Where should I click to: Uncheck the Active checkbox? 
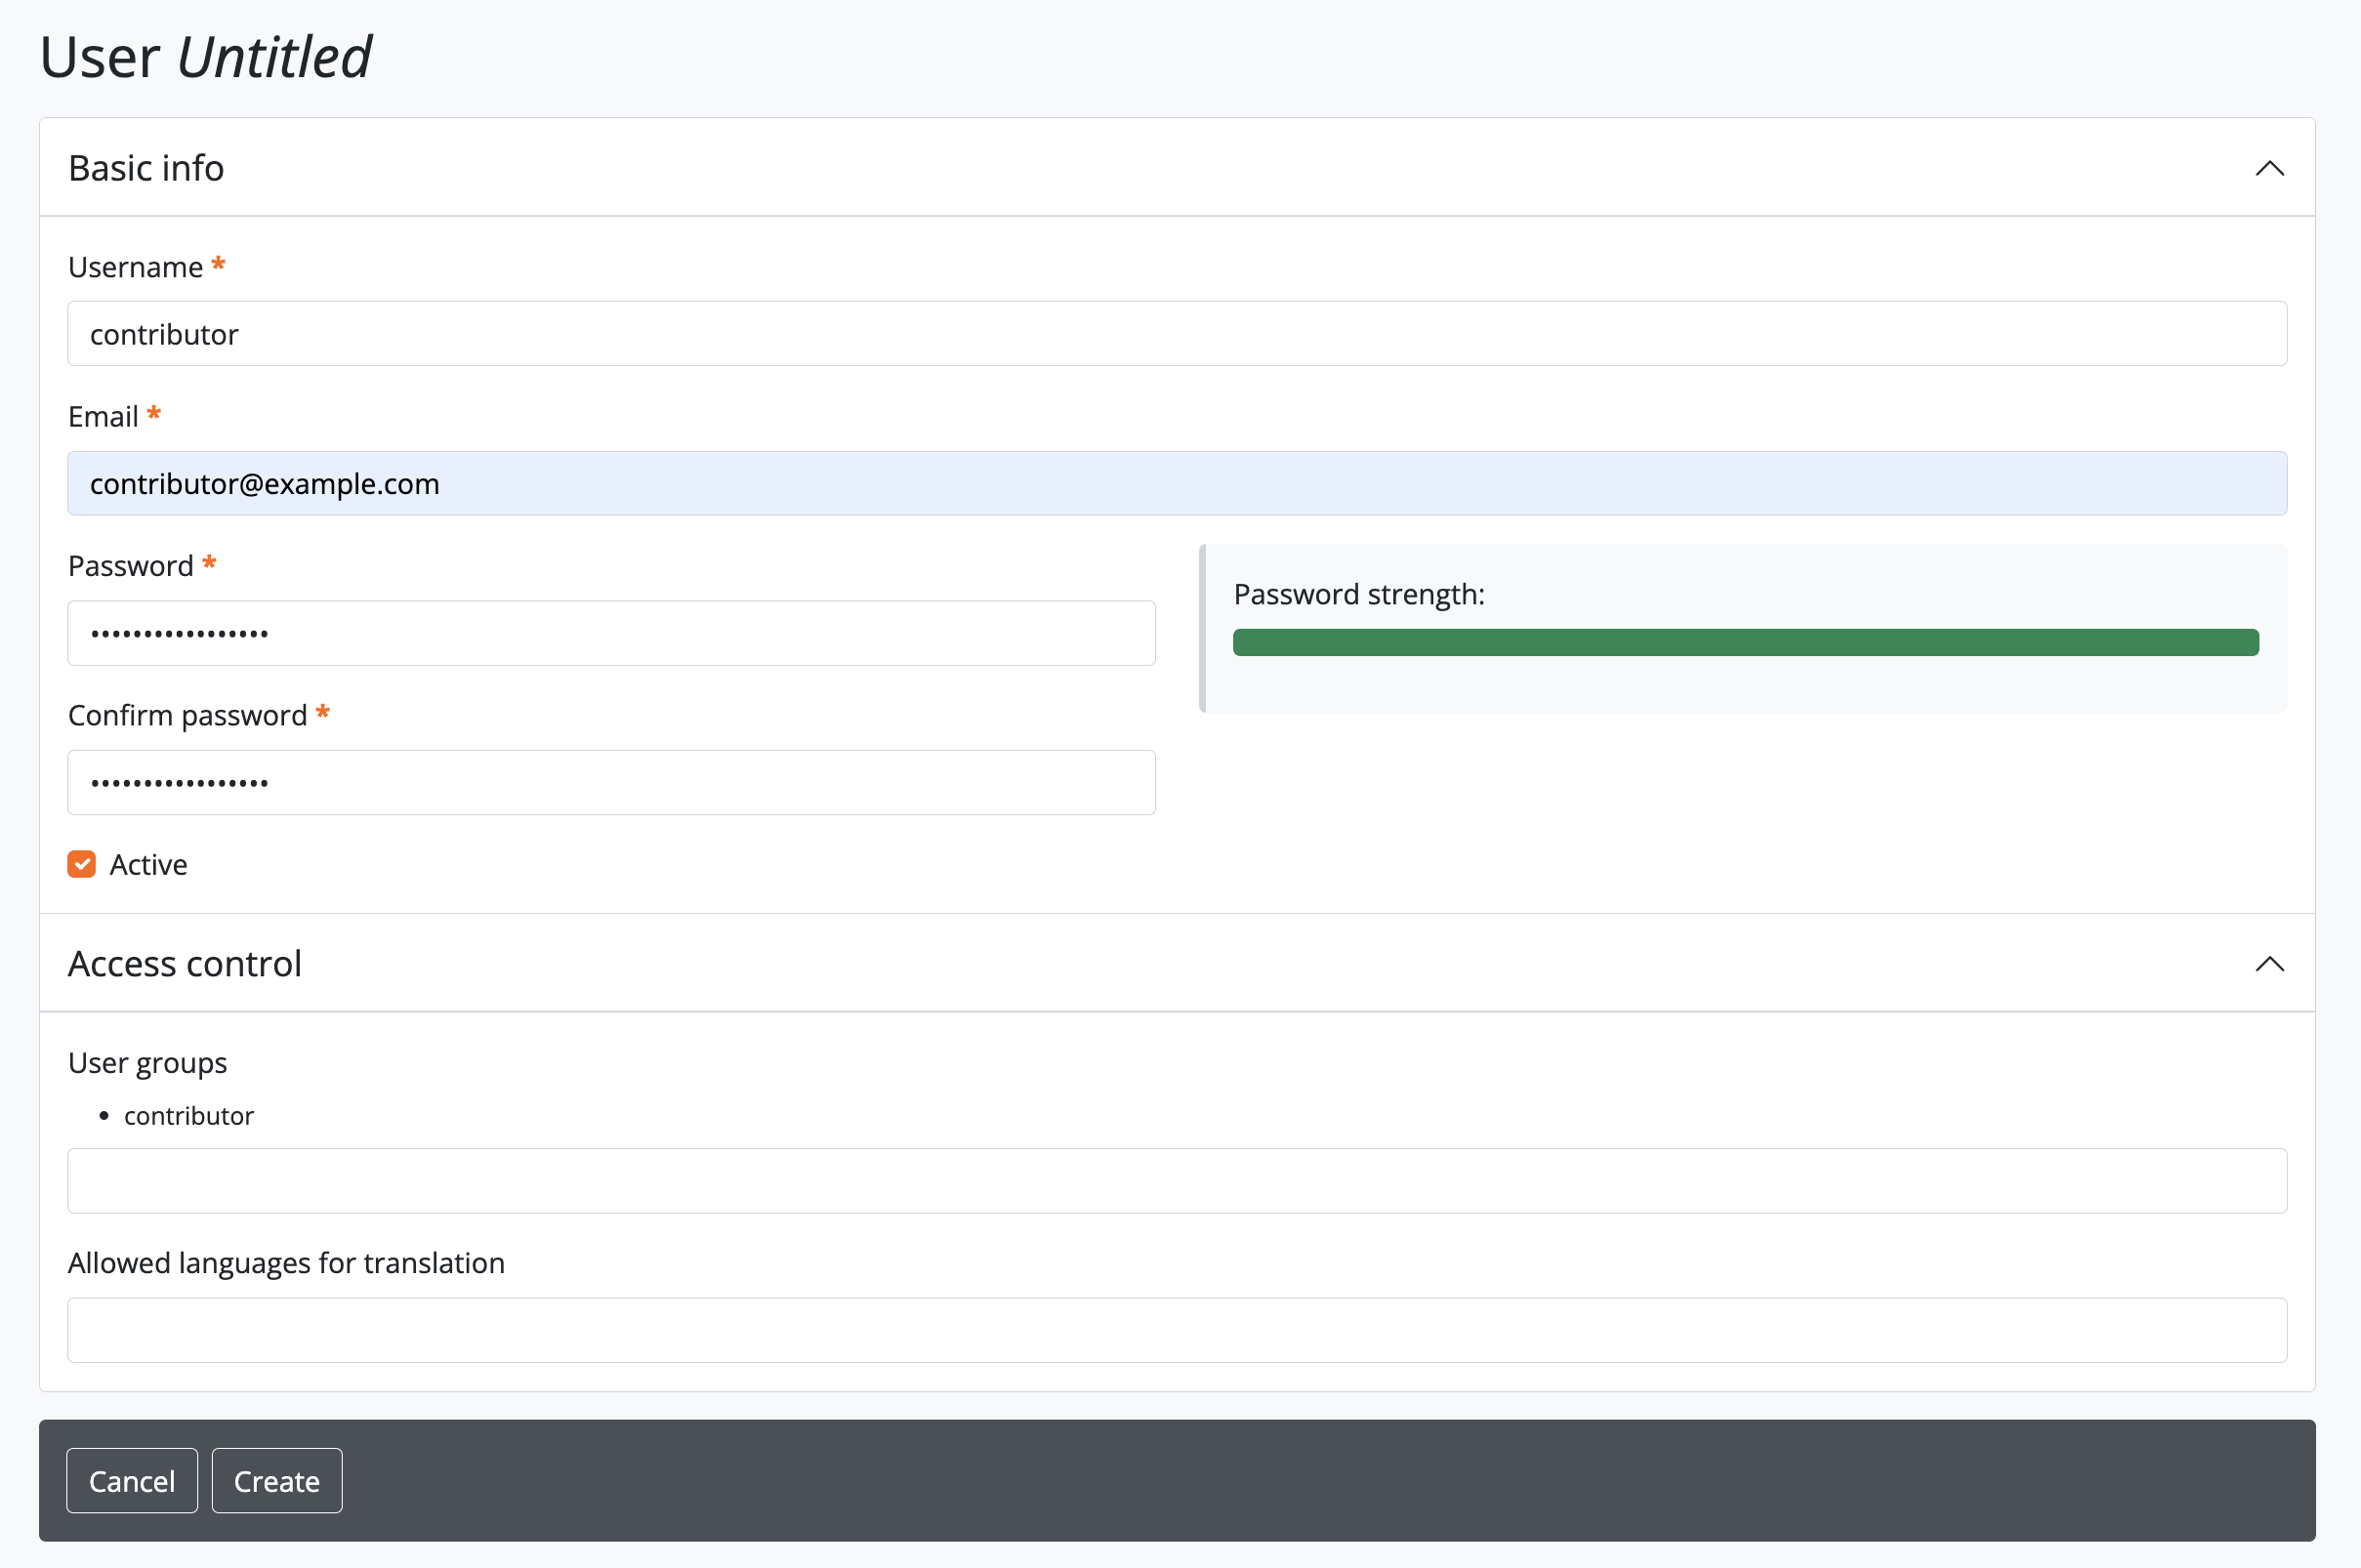81,864
